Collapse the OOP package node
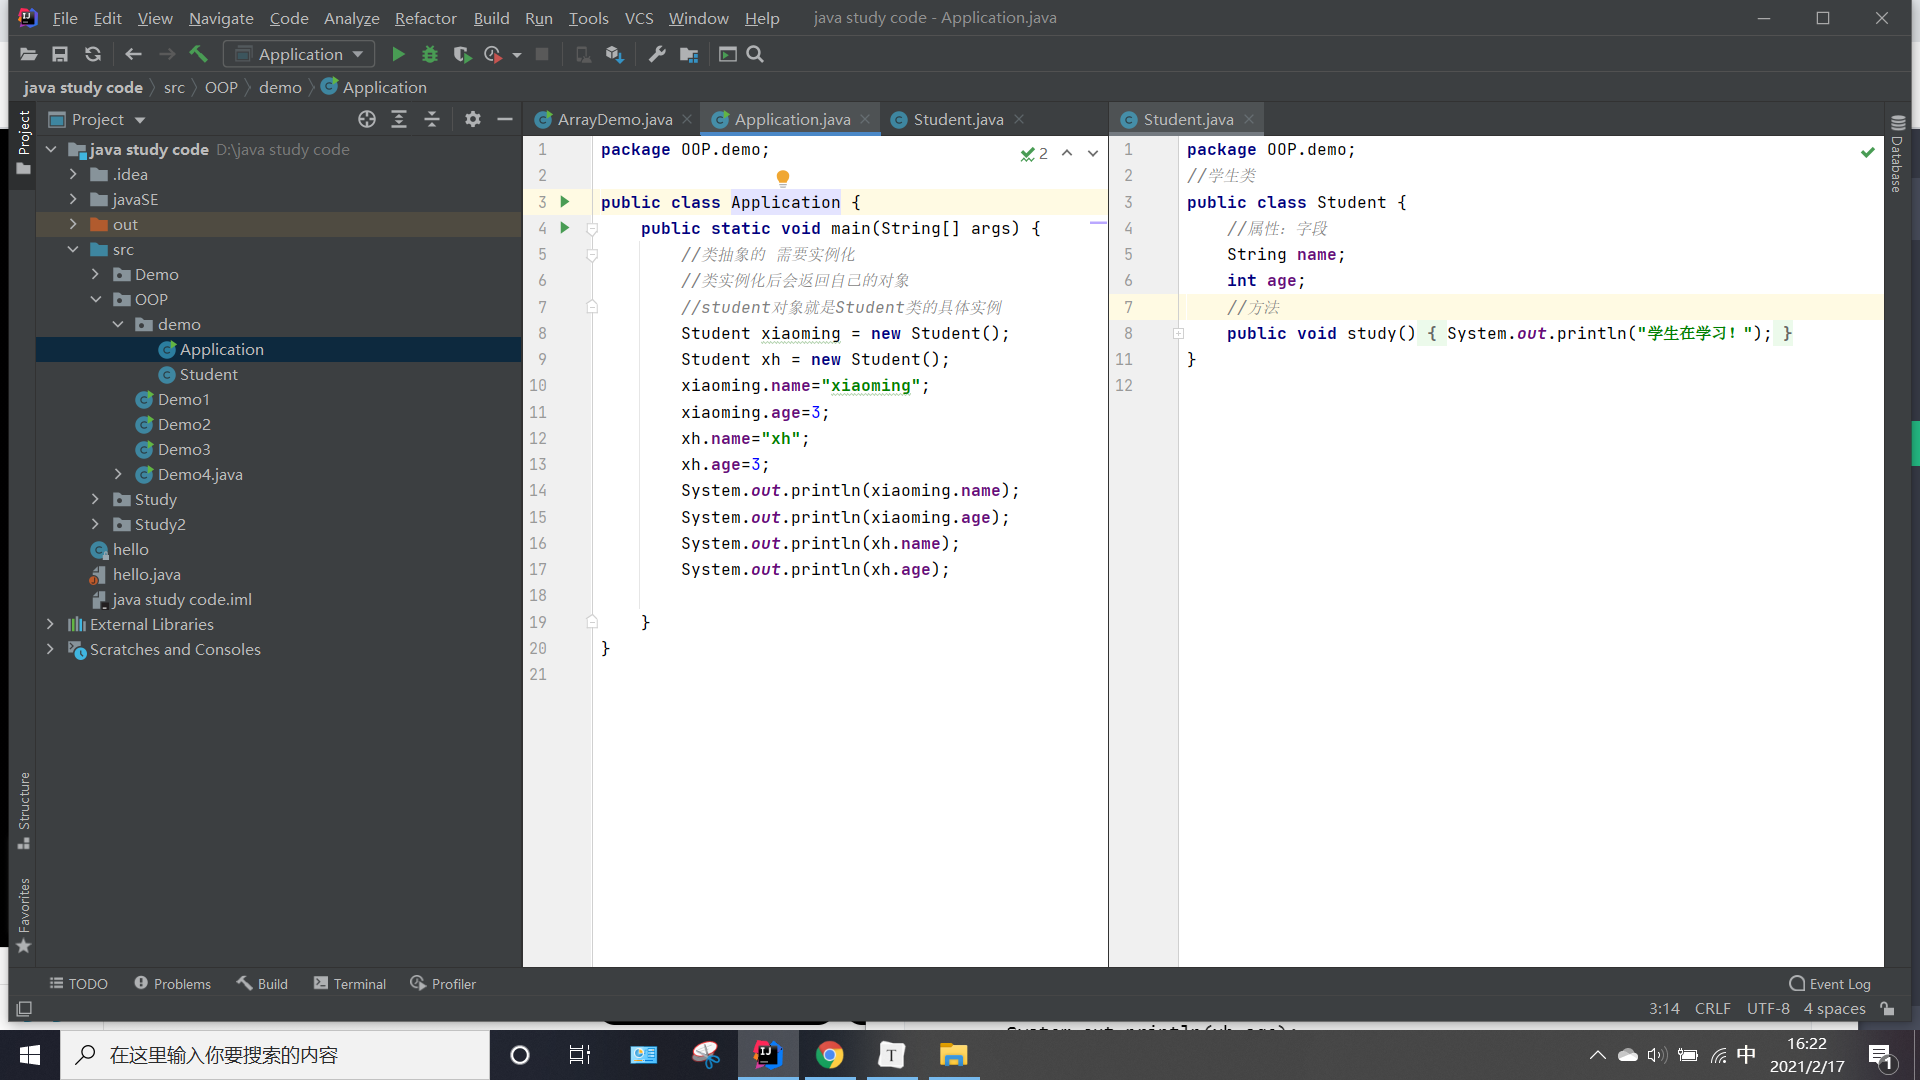 point(96,299)
